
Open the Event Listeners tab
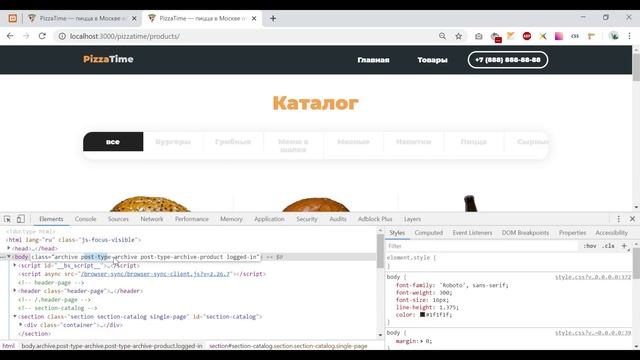472,233
